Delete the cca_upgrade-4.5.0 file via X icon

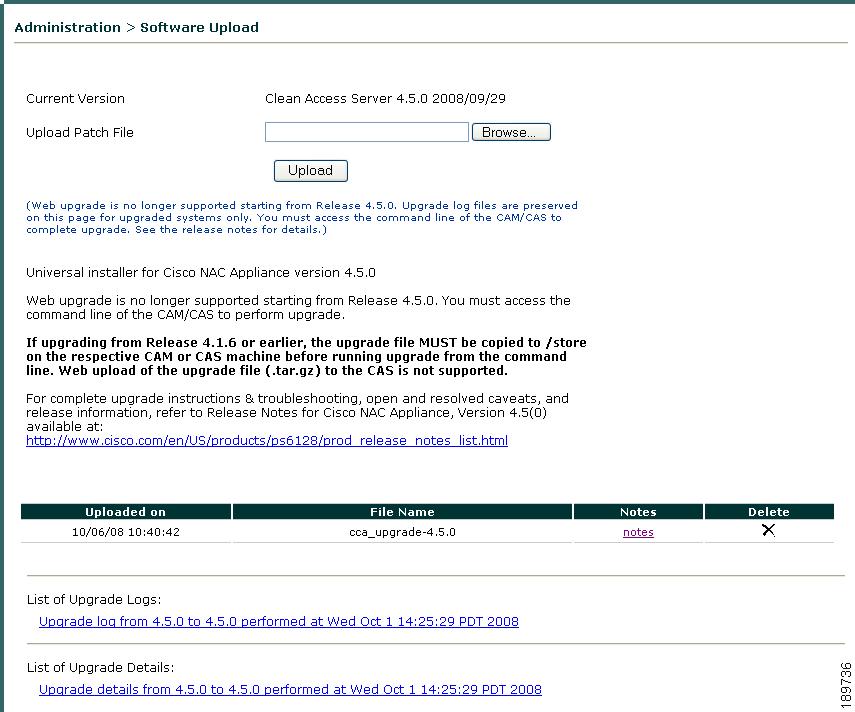point(768,530)
